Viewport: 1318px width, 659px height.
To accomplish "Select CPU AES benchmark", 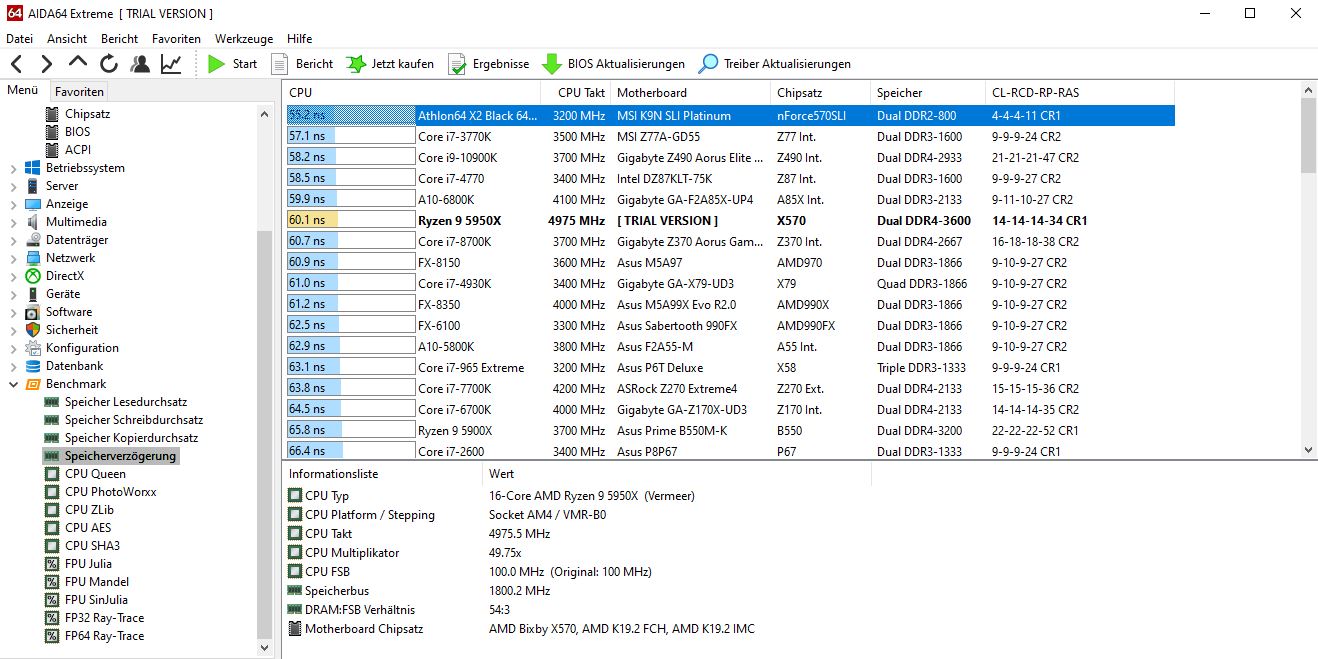I will click(88, 528).
